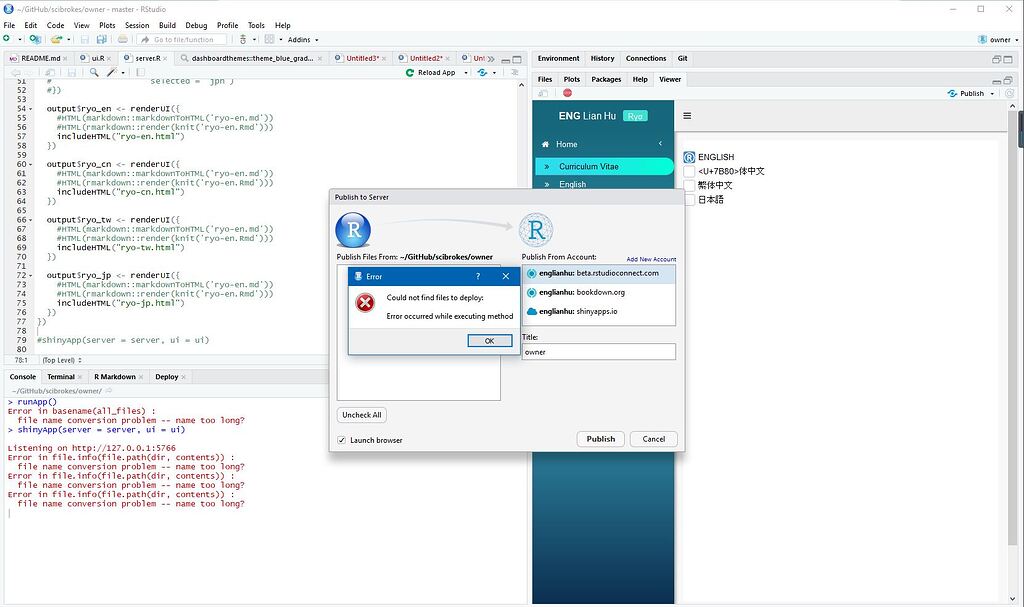Click the Uncheck All button

pyautogui.click(x=360, y=414)
